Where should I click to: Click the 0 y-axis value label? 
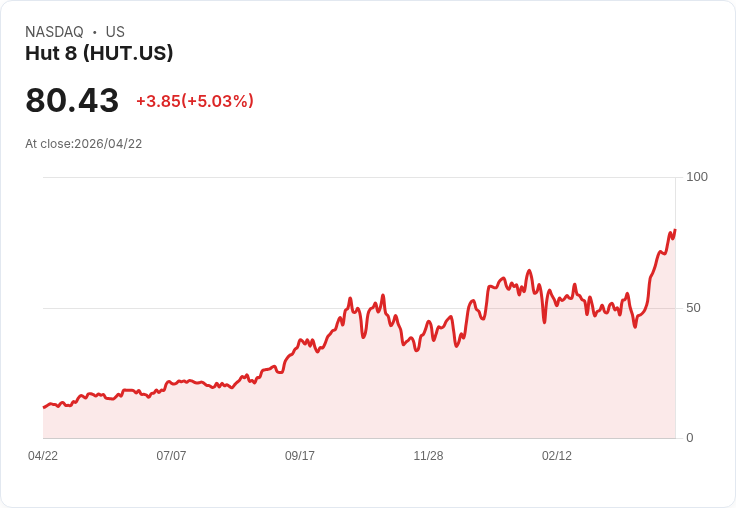[690, 438]
